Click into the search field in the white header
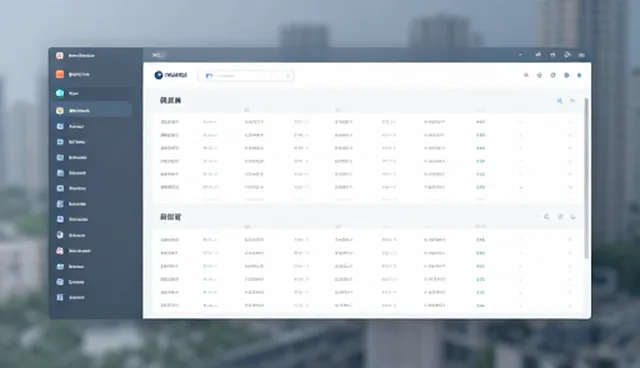Screen dimensions: 640x368 pos(246,75)
